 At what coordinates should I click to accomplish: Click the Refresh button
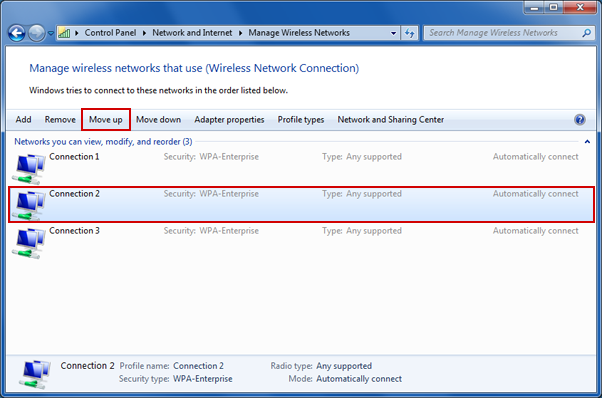tap(410, 33)
